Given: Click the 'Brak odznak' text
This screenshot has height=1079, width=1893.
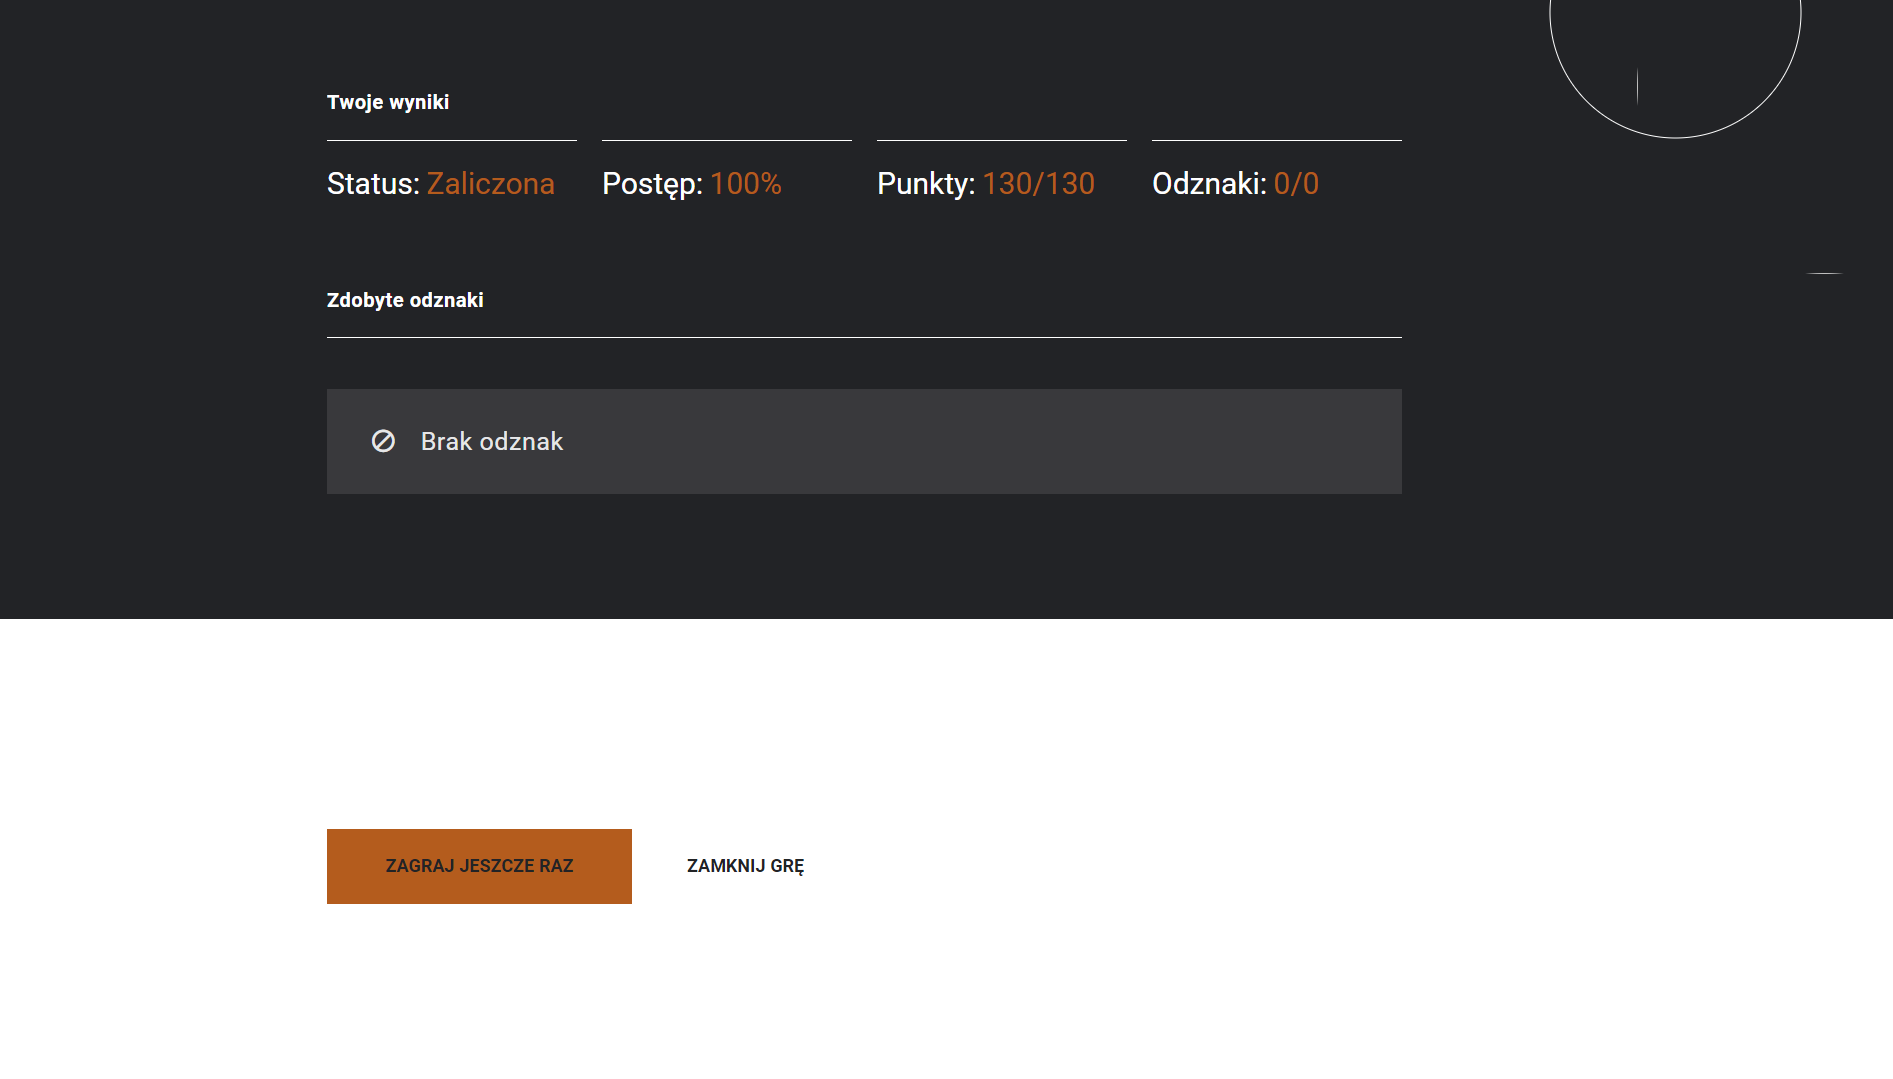Looking at the screenshot, I should pyautogui.click(x=492, y=441).
